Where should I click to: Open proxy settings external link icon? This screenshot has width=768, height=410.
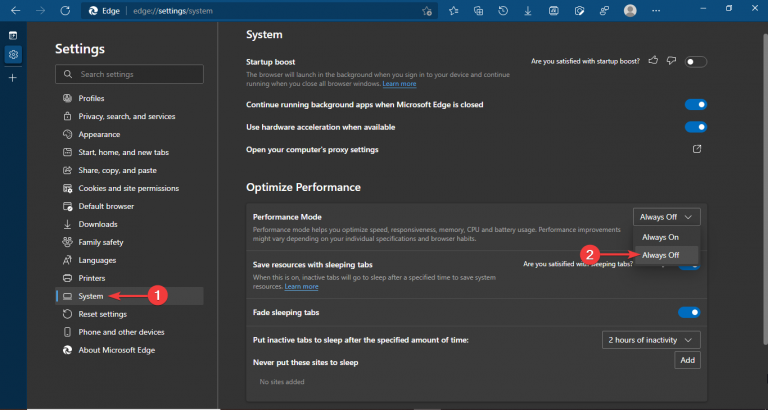(x=697, y=149)
